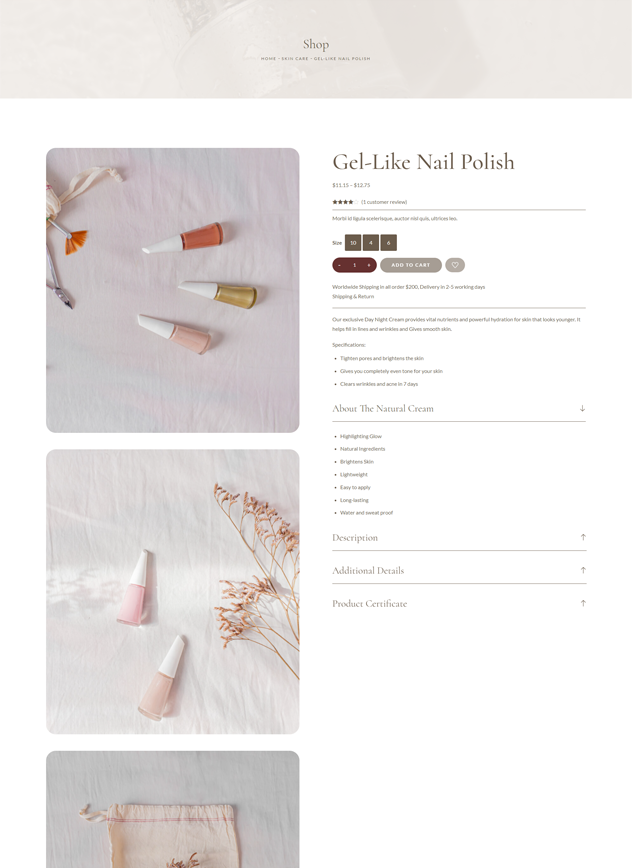Image resolution: width=632 pixels, height=868 pixels.
Task: Open the Shipping & Return link
Action: pyautogui.click(x=353, y=297)
